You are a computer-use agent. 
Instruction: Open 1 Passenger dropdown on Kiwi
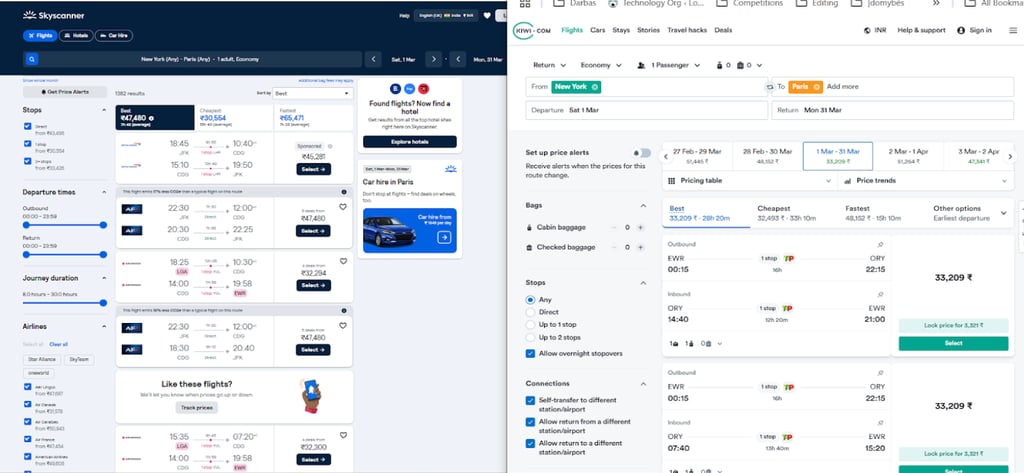click(668, 65)
